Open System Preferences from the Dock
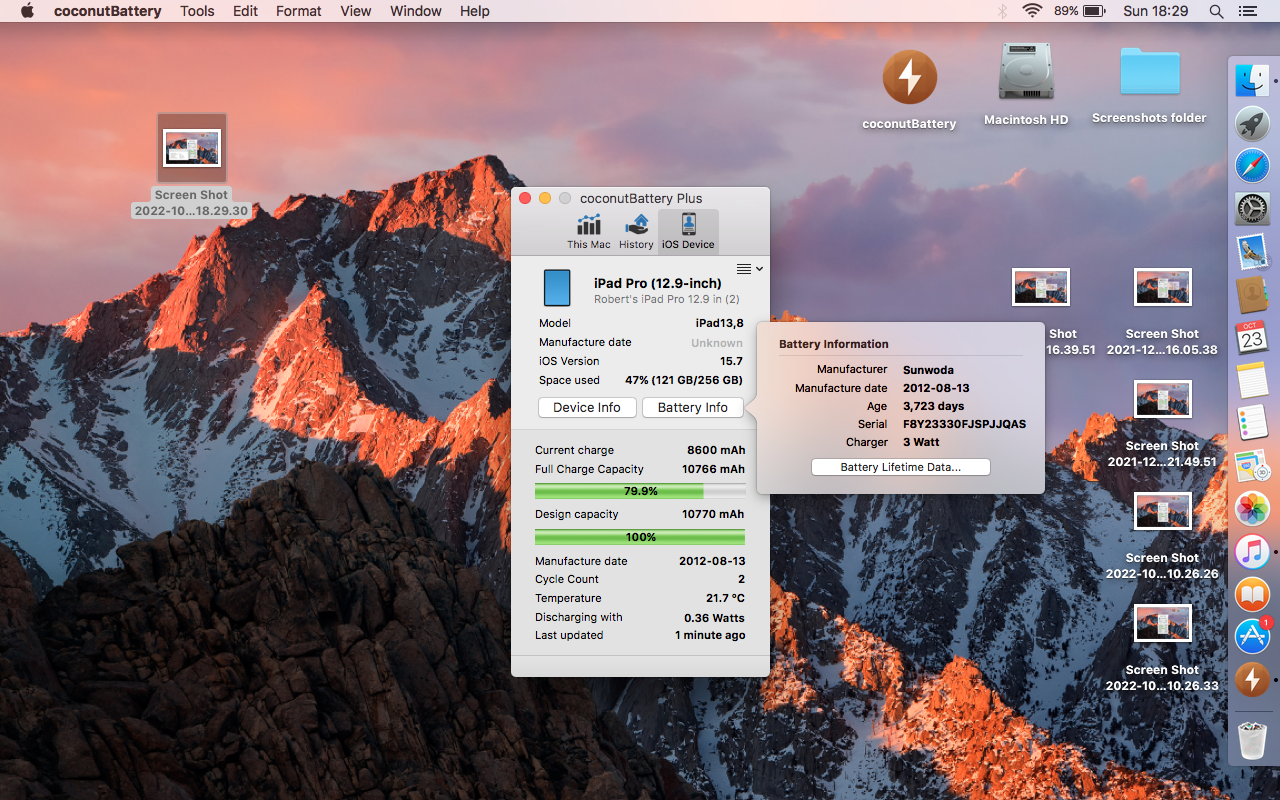This screenshot has width=1280, height=800. click(x=1252, y=208)
